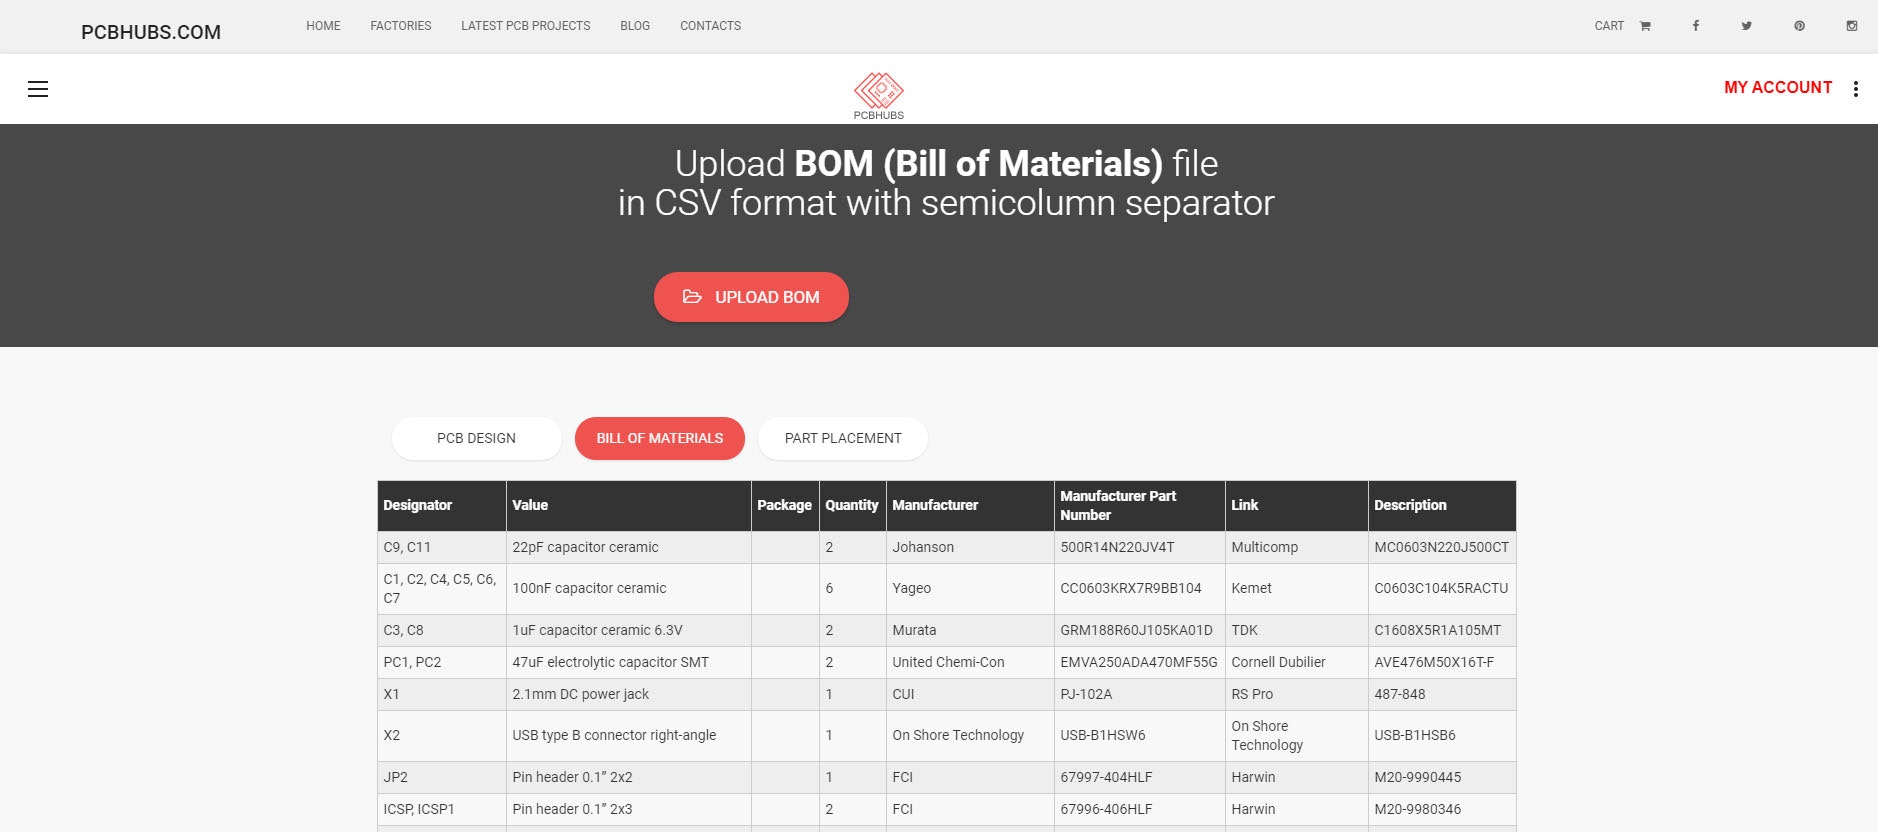
Task: Open the Instagram icon link
Action: (x=1852, y=26)
